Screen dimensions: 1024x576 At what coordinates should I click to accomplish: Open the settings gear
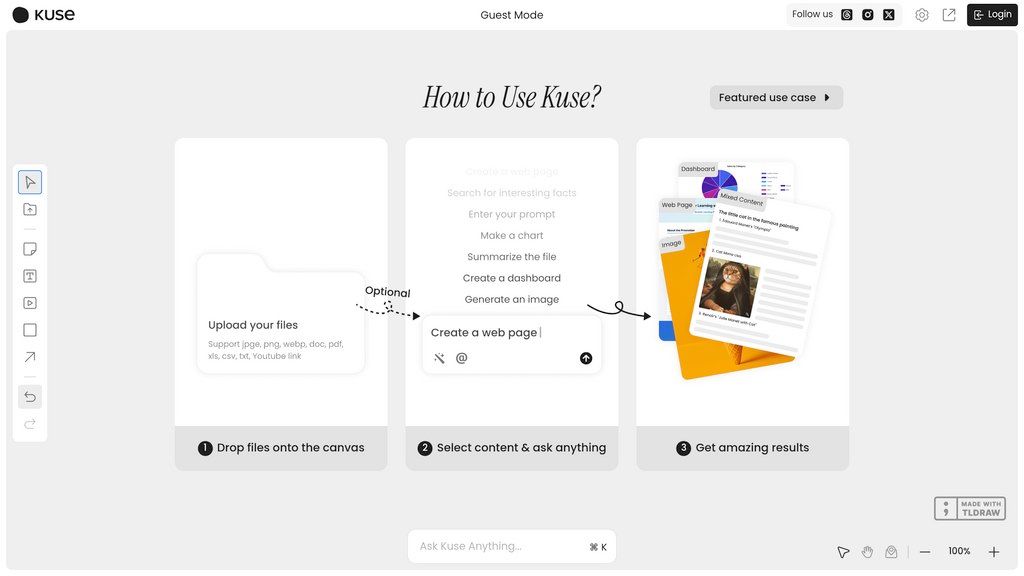coord(921,15)
